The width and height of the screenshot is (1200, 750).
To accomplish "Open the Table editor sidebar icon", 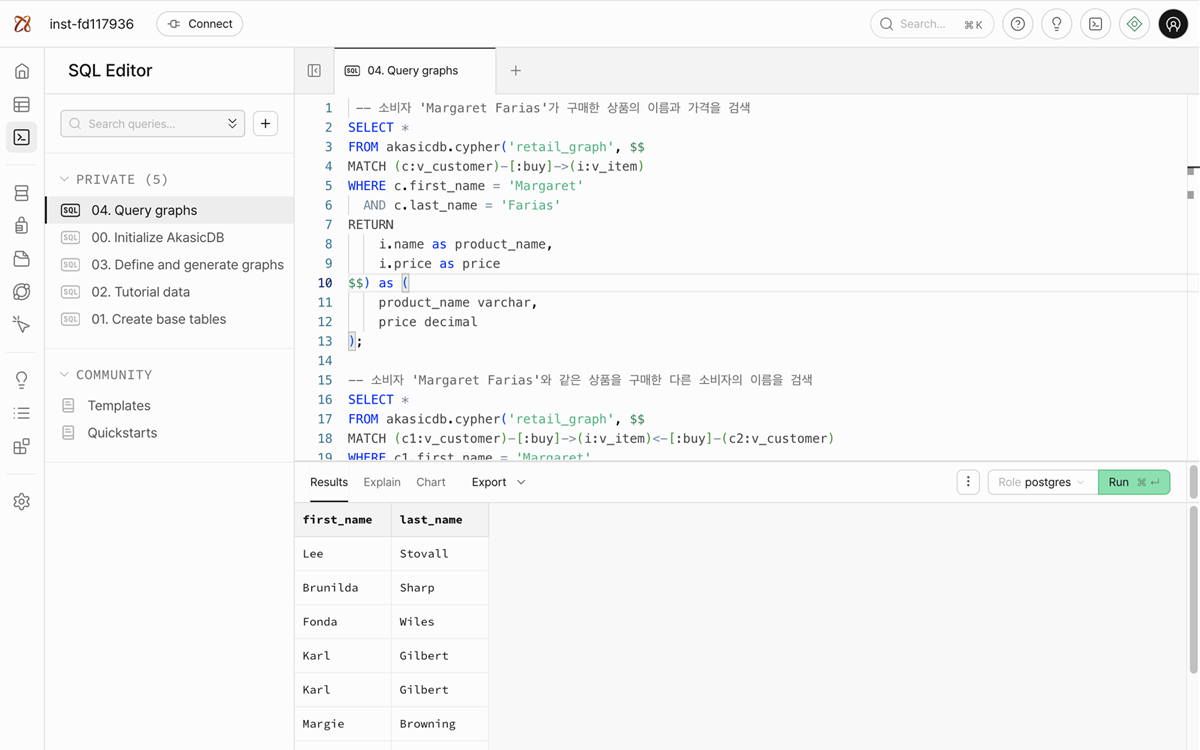I will click(22, 104).
